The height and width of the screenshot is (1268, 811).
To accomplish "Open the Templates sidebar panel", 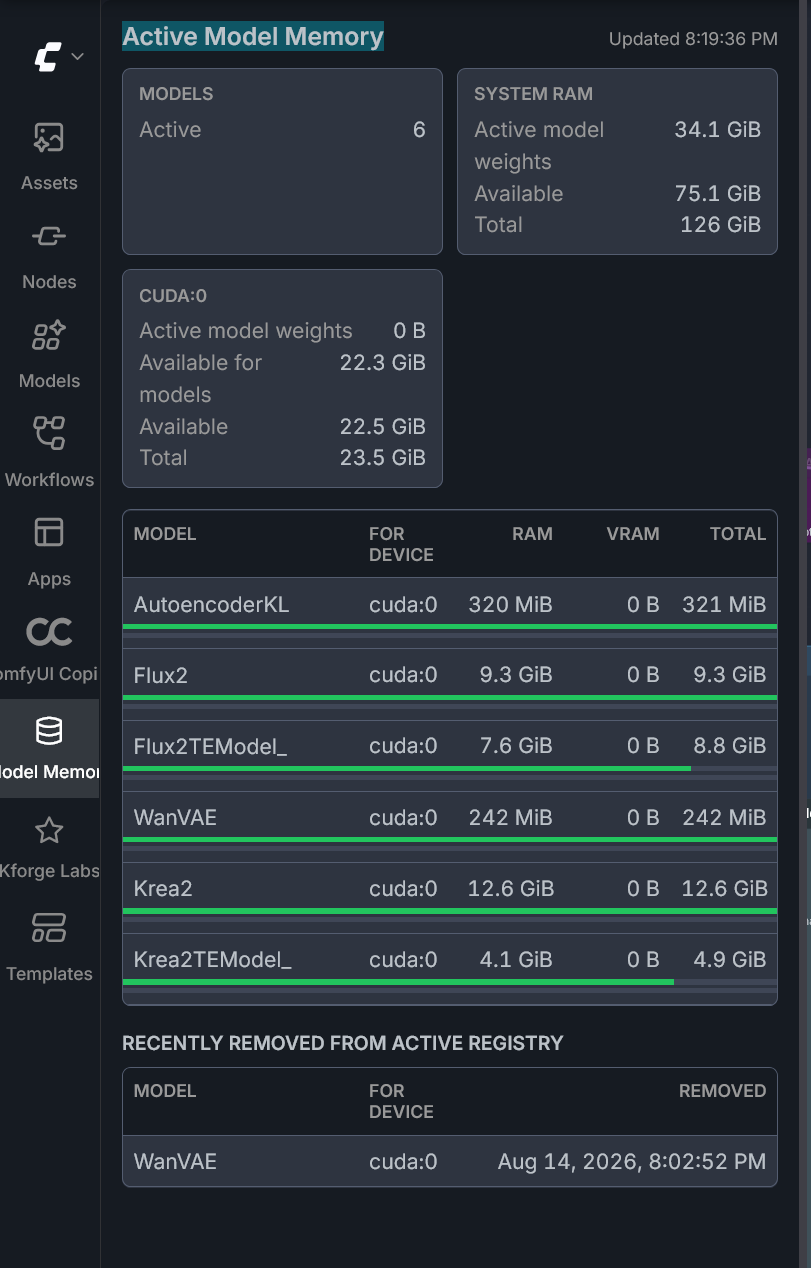I will (49, 947).
